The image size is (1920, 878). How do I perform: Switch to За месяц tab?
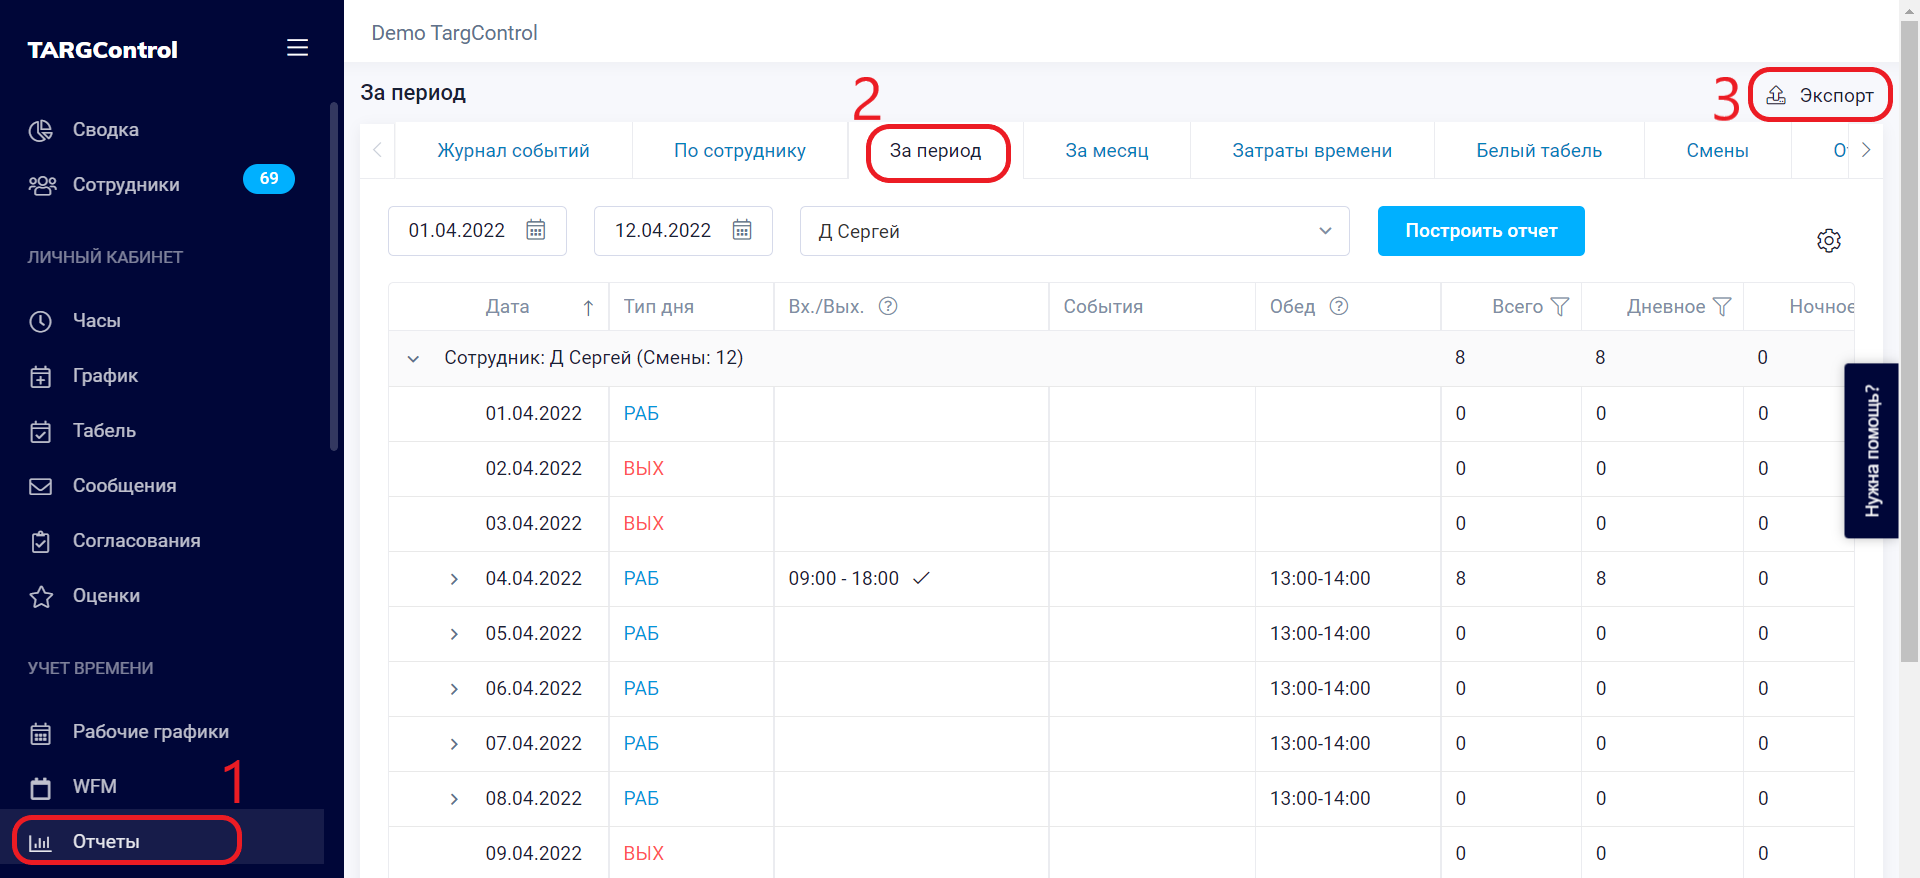(x=1106, y=151)
